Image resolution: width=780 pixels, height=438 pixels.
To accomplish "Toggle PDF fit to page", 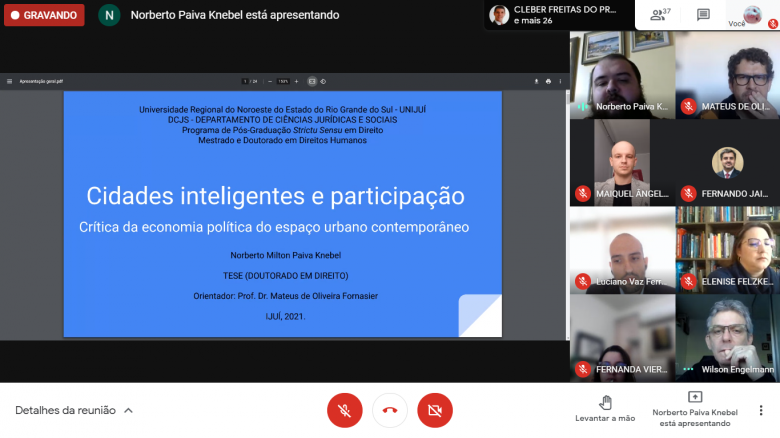I will tap(312, 81).
